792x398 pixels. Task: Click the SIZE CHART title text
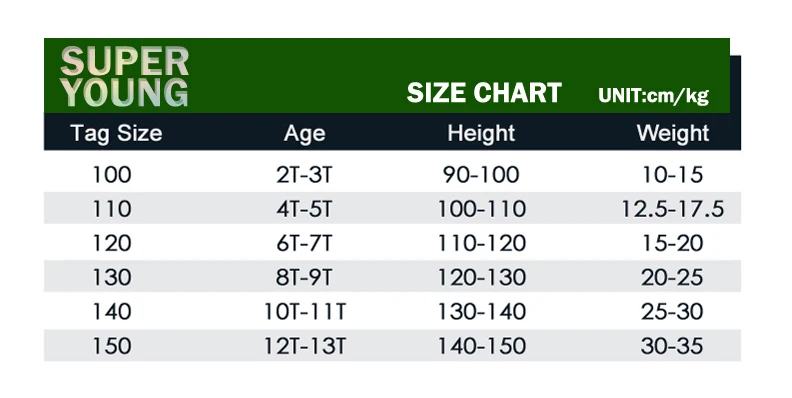tap(484, 93)
